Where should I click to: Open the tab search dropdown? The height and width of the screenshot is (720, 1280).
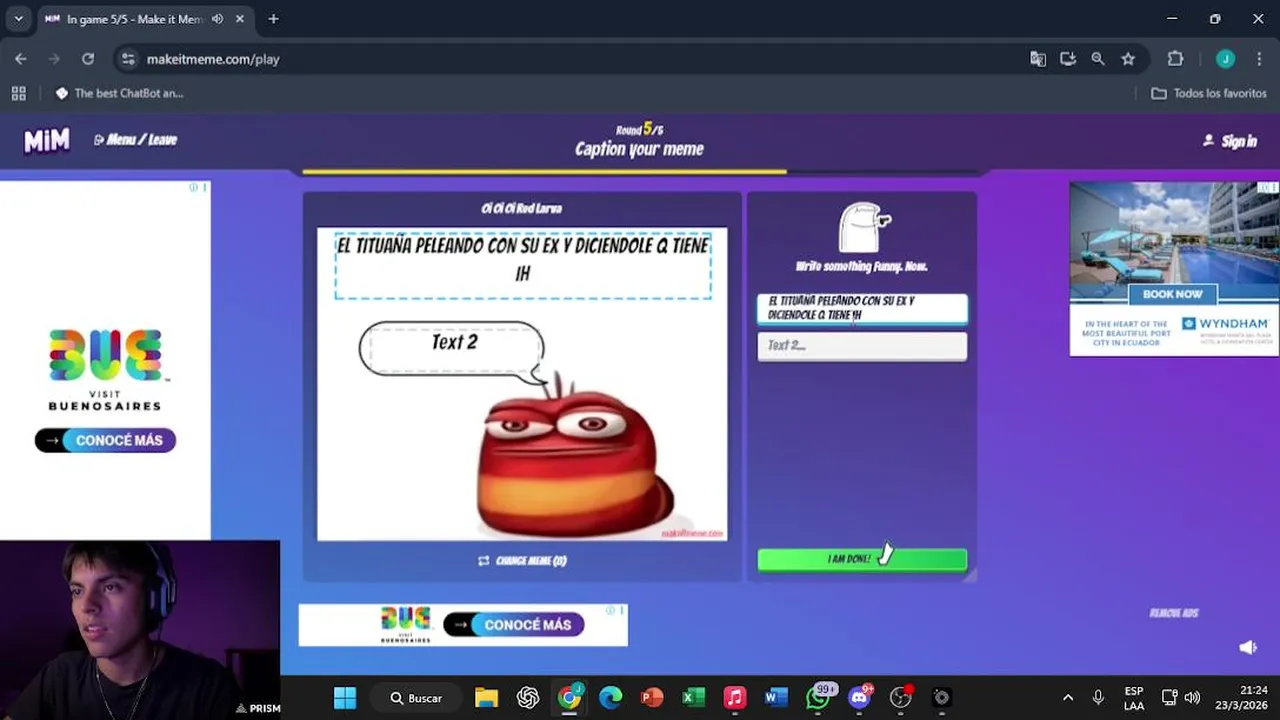18,19
